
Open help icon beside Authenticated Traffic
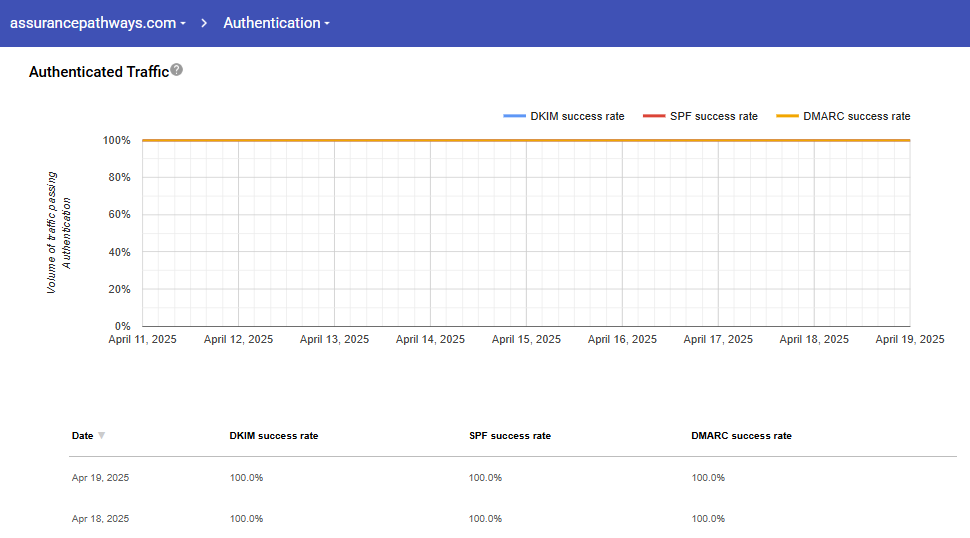[x=177, y=70]
